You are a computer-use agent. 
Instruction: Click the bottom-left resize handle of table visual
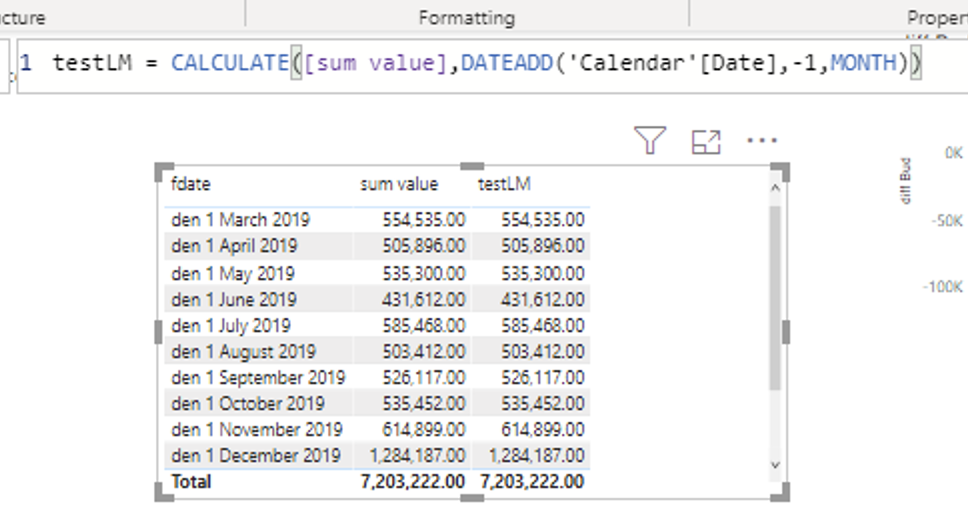(164, 492)
